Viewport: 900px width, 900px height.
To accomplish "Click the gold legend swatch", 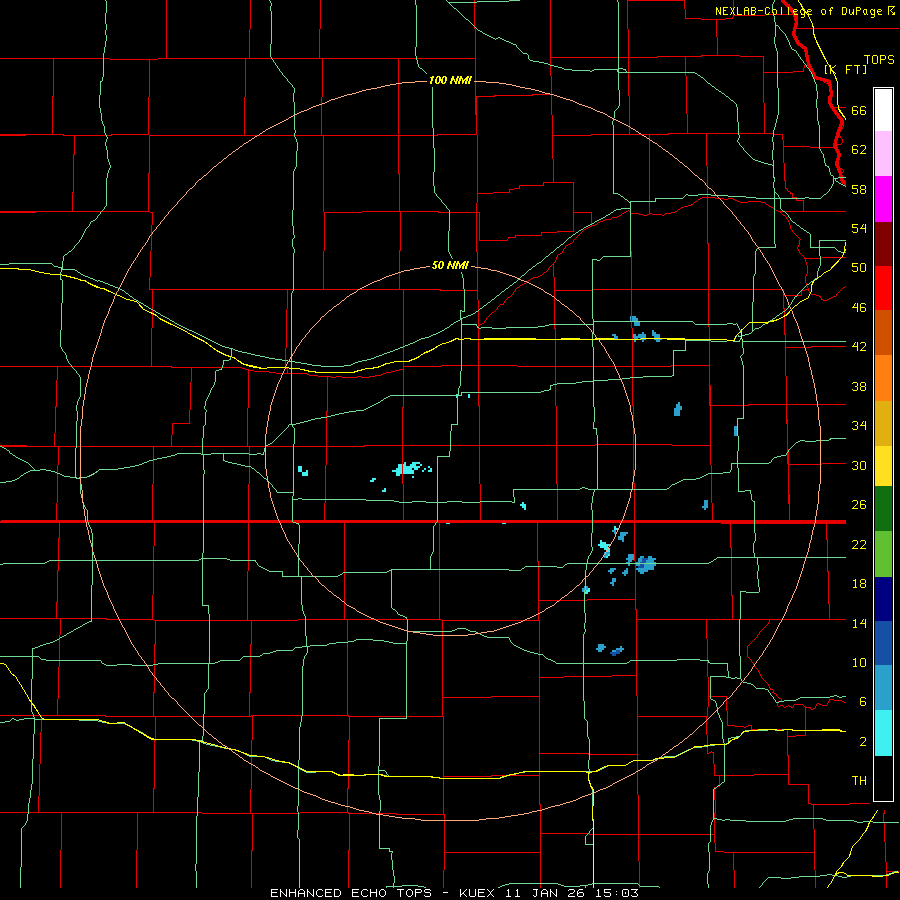I will 883,423.
